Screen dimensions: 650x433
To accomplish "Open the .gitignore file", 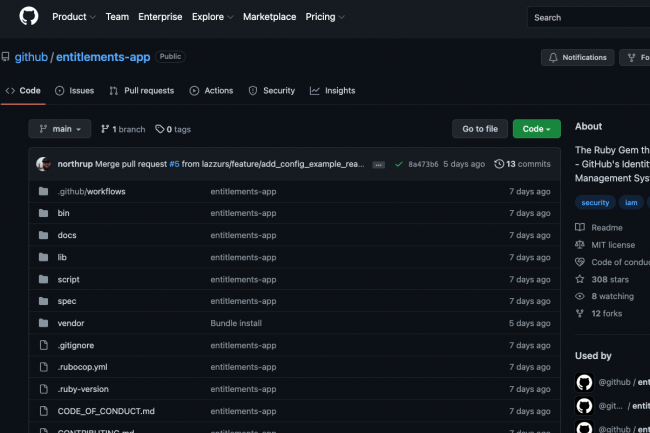I will point(76,346).
